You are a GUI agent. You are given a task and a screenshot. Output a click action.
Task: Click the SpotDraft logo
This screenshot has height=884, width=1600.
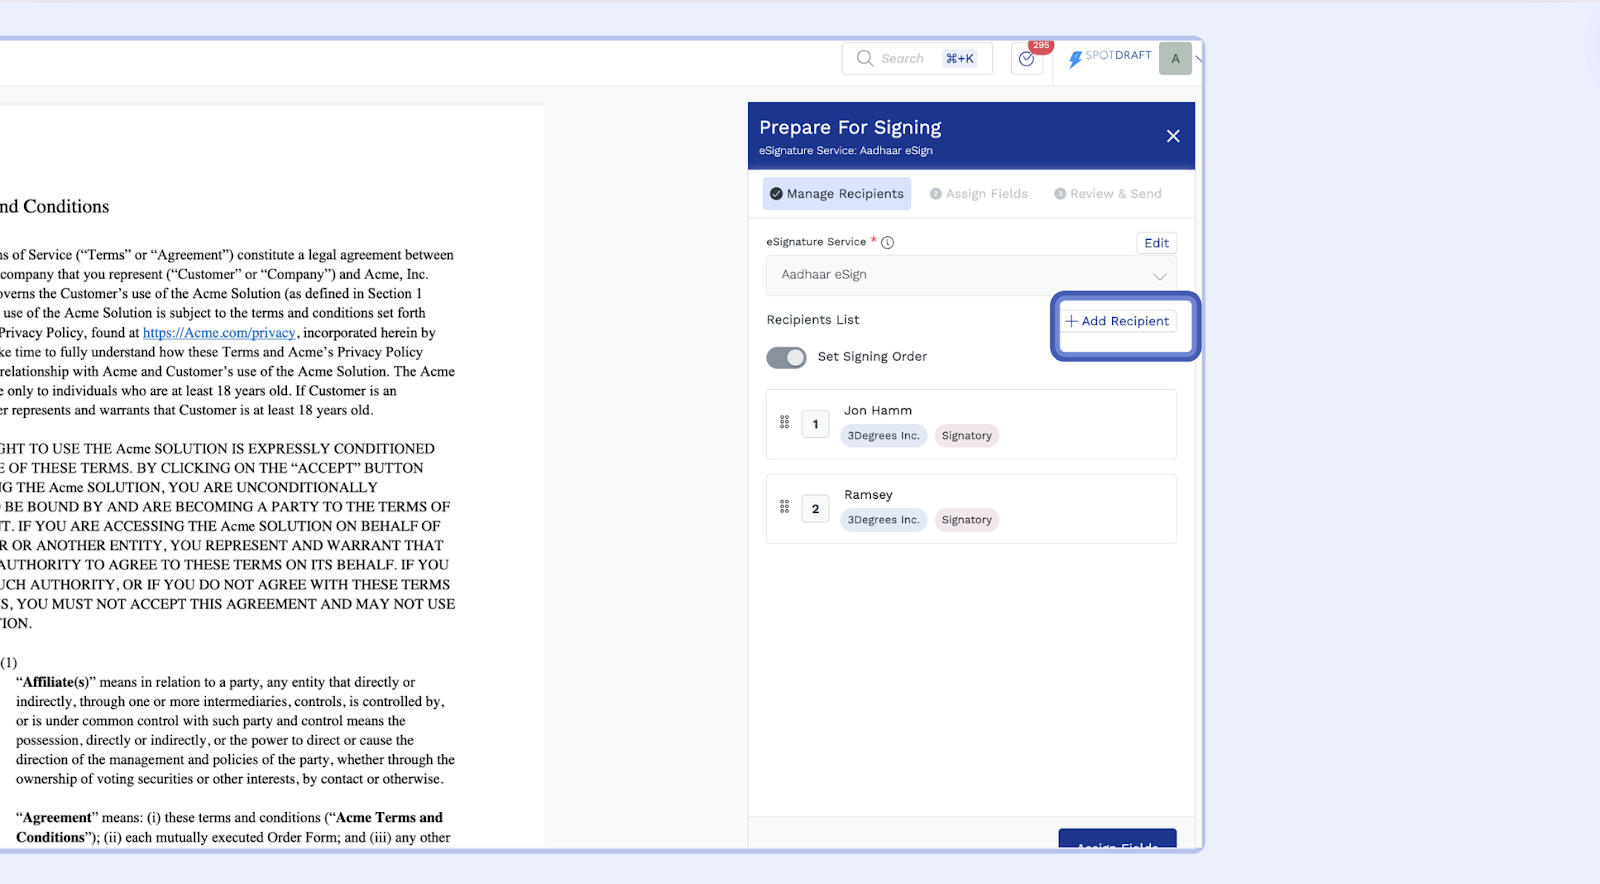point(1110,57)
